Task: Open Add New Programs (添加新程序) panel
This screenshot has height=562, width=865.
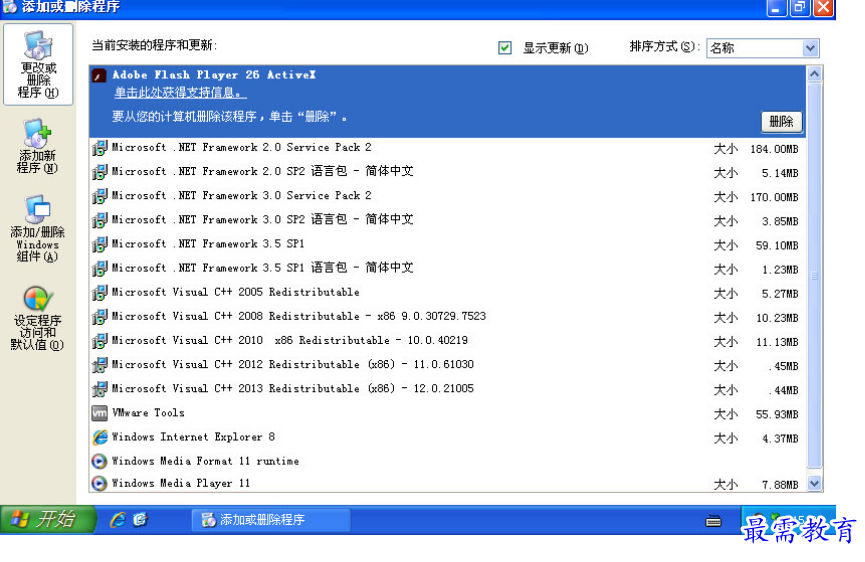Action: click(x=38, y=146)
